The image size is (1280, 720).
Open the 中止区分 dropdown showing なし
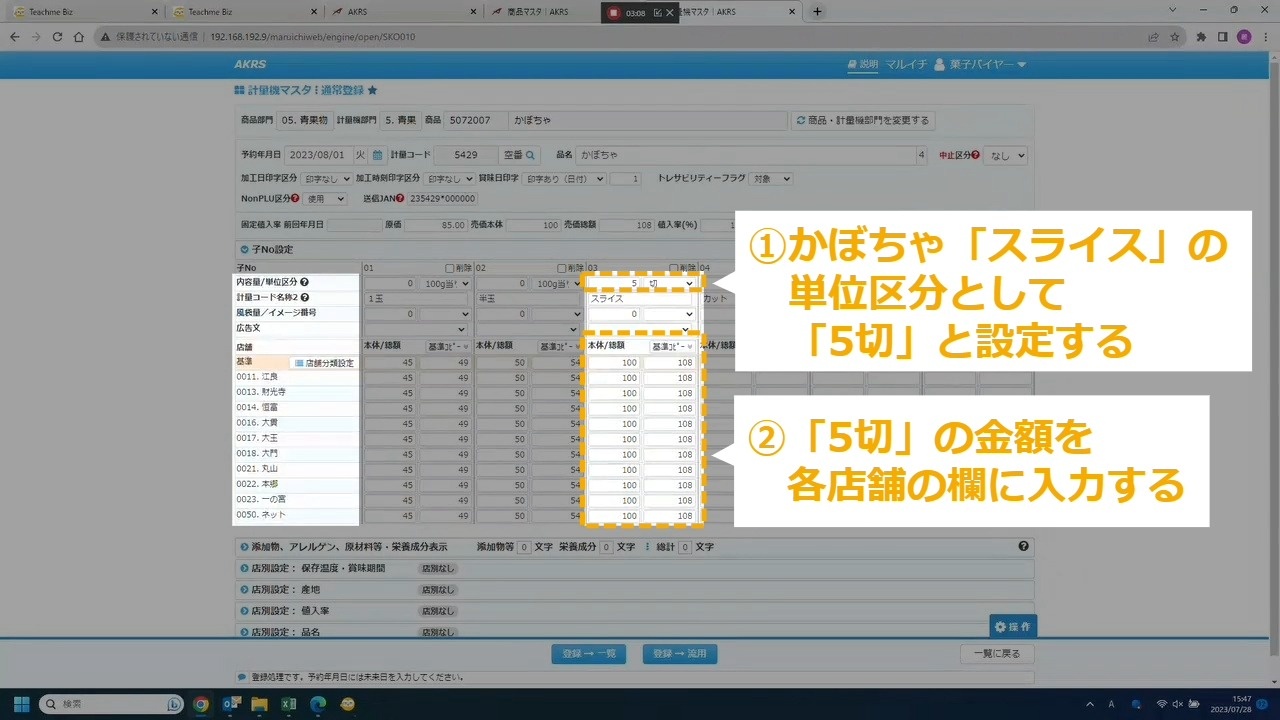click(1005, 156)
